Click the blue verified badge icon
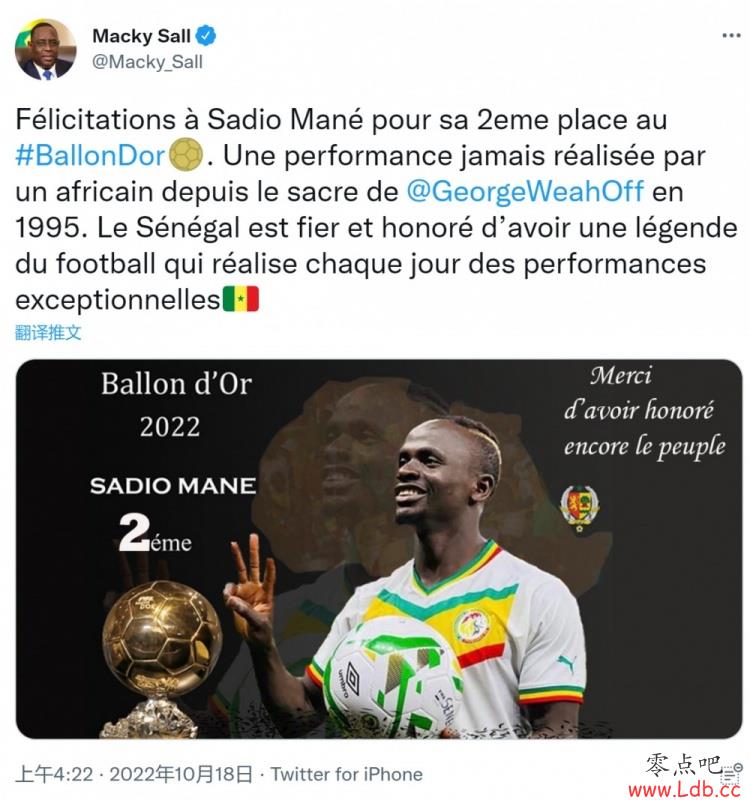This screenshot has height=800, width=750. coord(206,36)
